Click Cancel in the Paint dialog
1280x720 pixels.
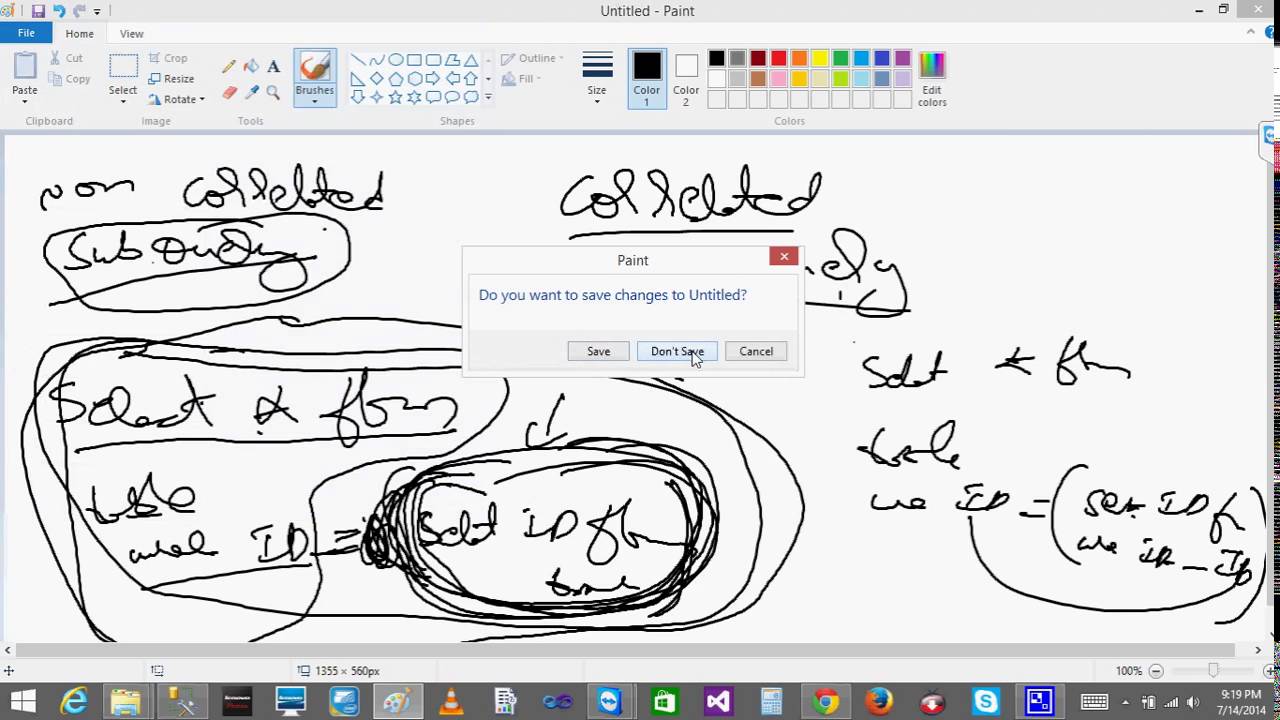click(756, 351)
